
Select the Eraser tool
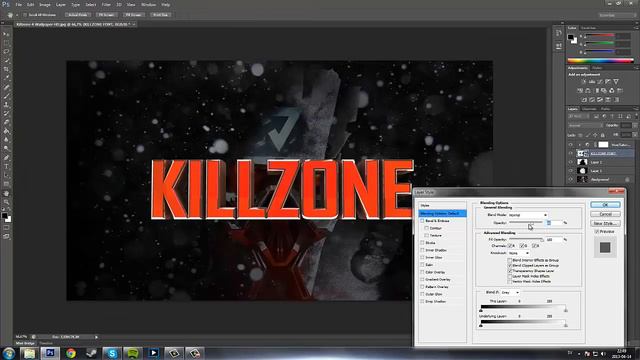click(6, 122)
